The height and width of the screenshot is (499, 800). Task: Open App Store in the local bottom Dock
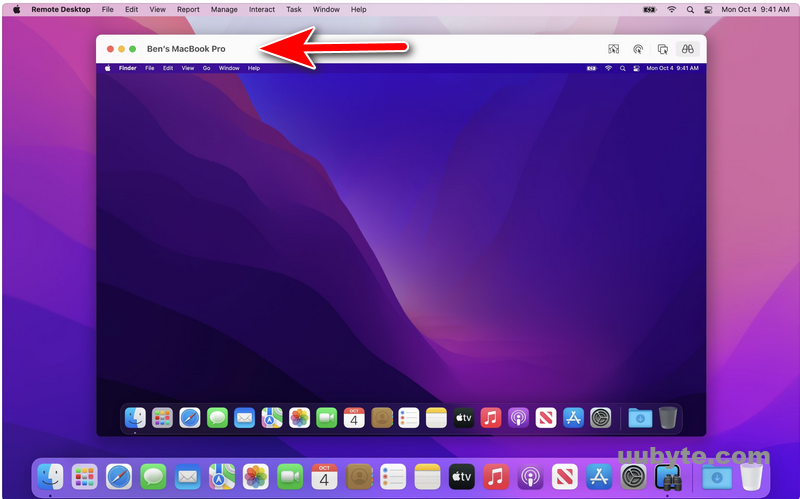click(599, 477)
